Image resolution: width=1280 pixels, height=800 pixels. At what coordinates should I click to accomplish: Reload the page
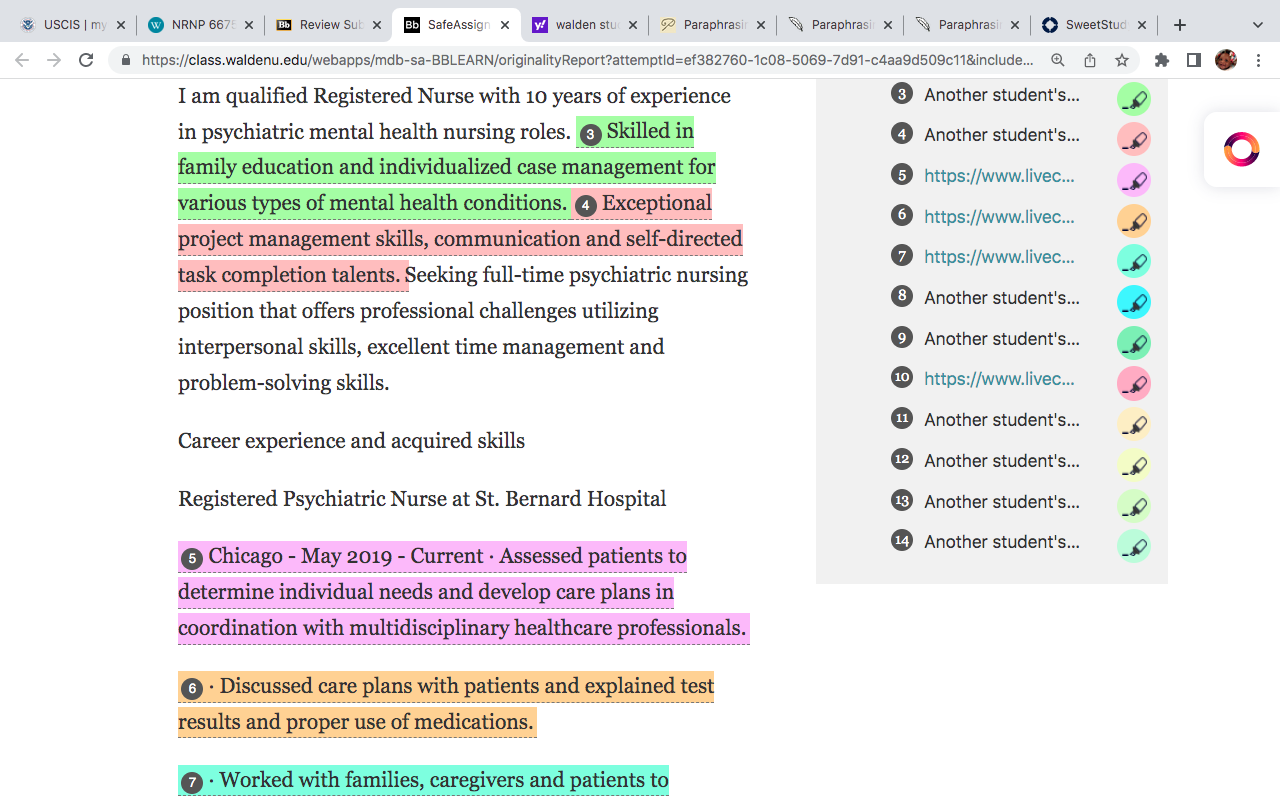pyautogui.click(x=86, y=60)
